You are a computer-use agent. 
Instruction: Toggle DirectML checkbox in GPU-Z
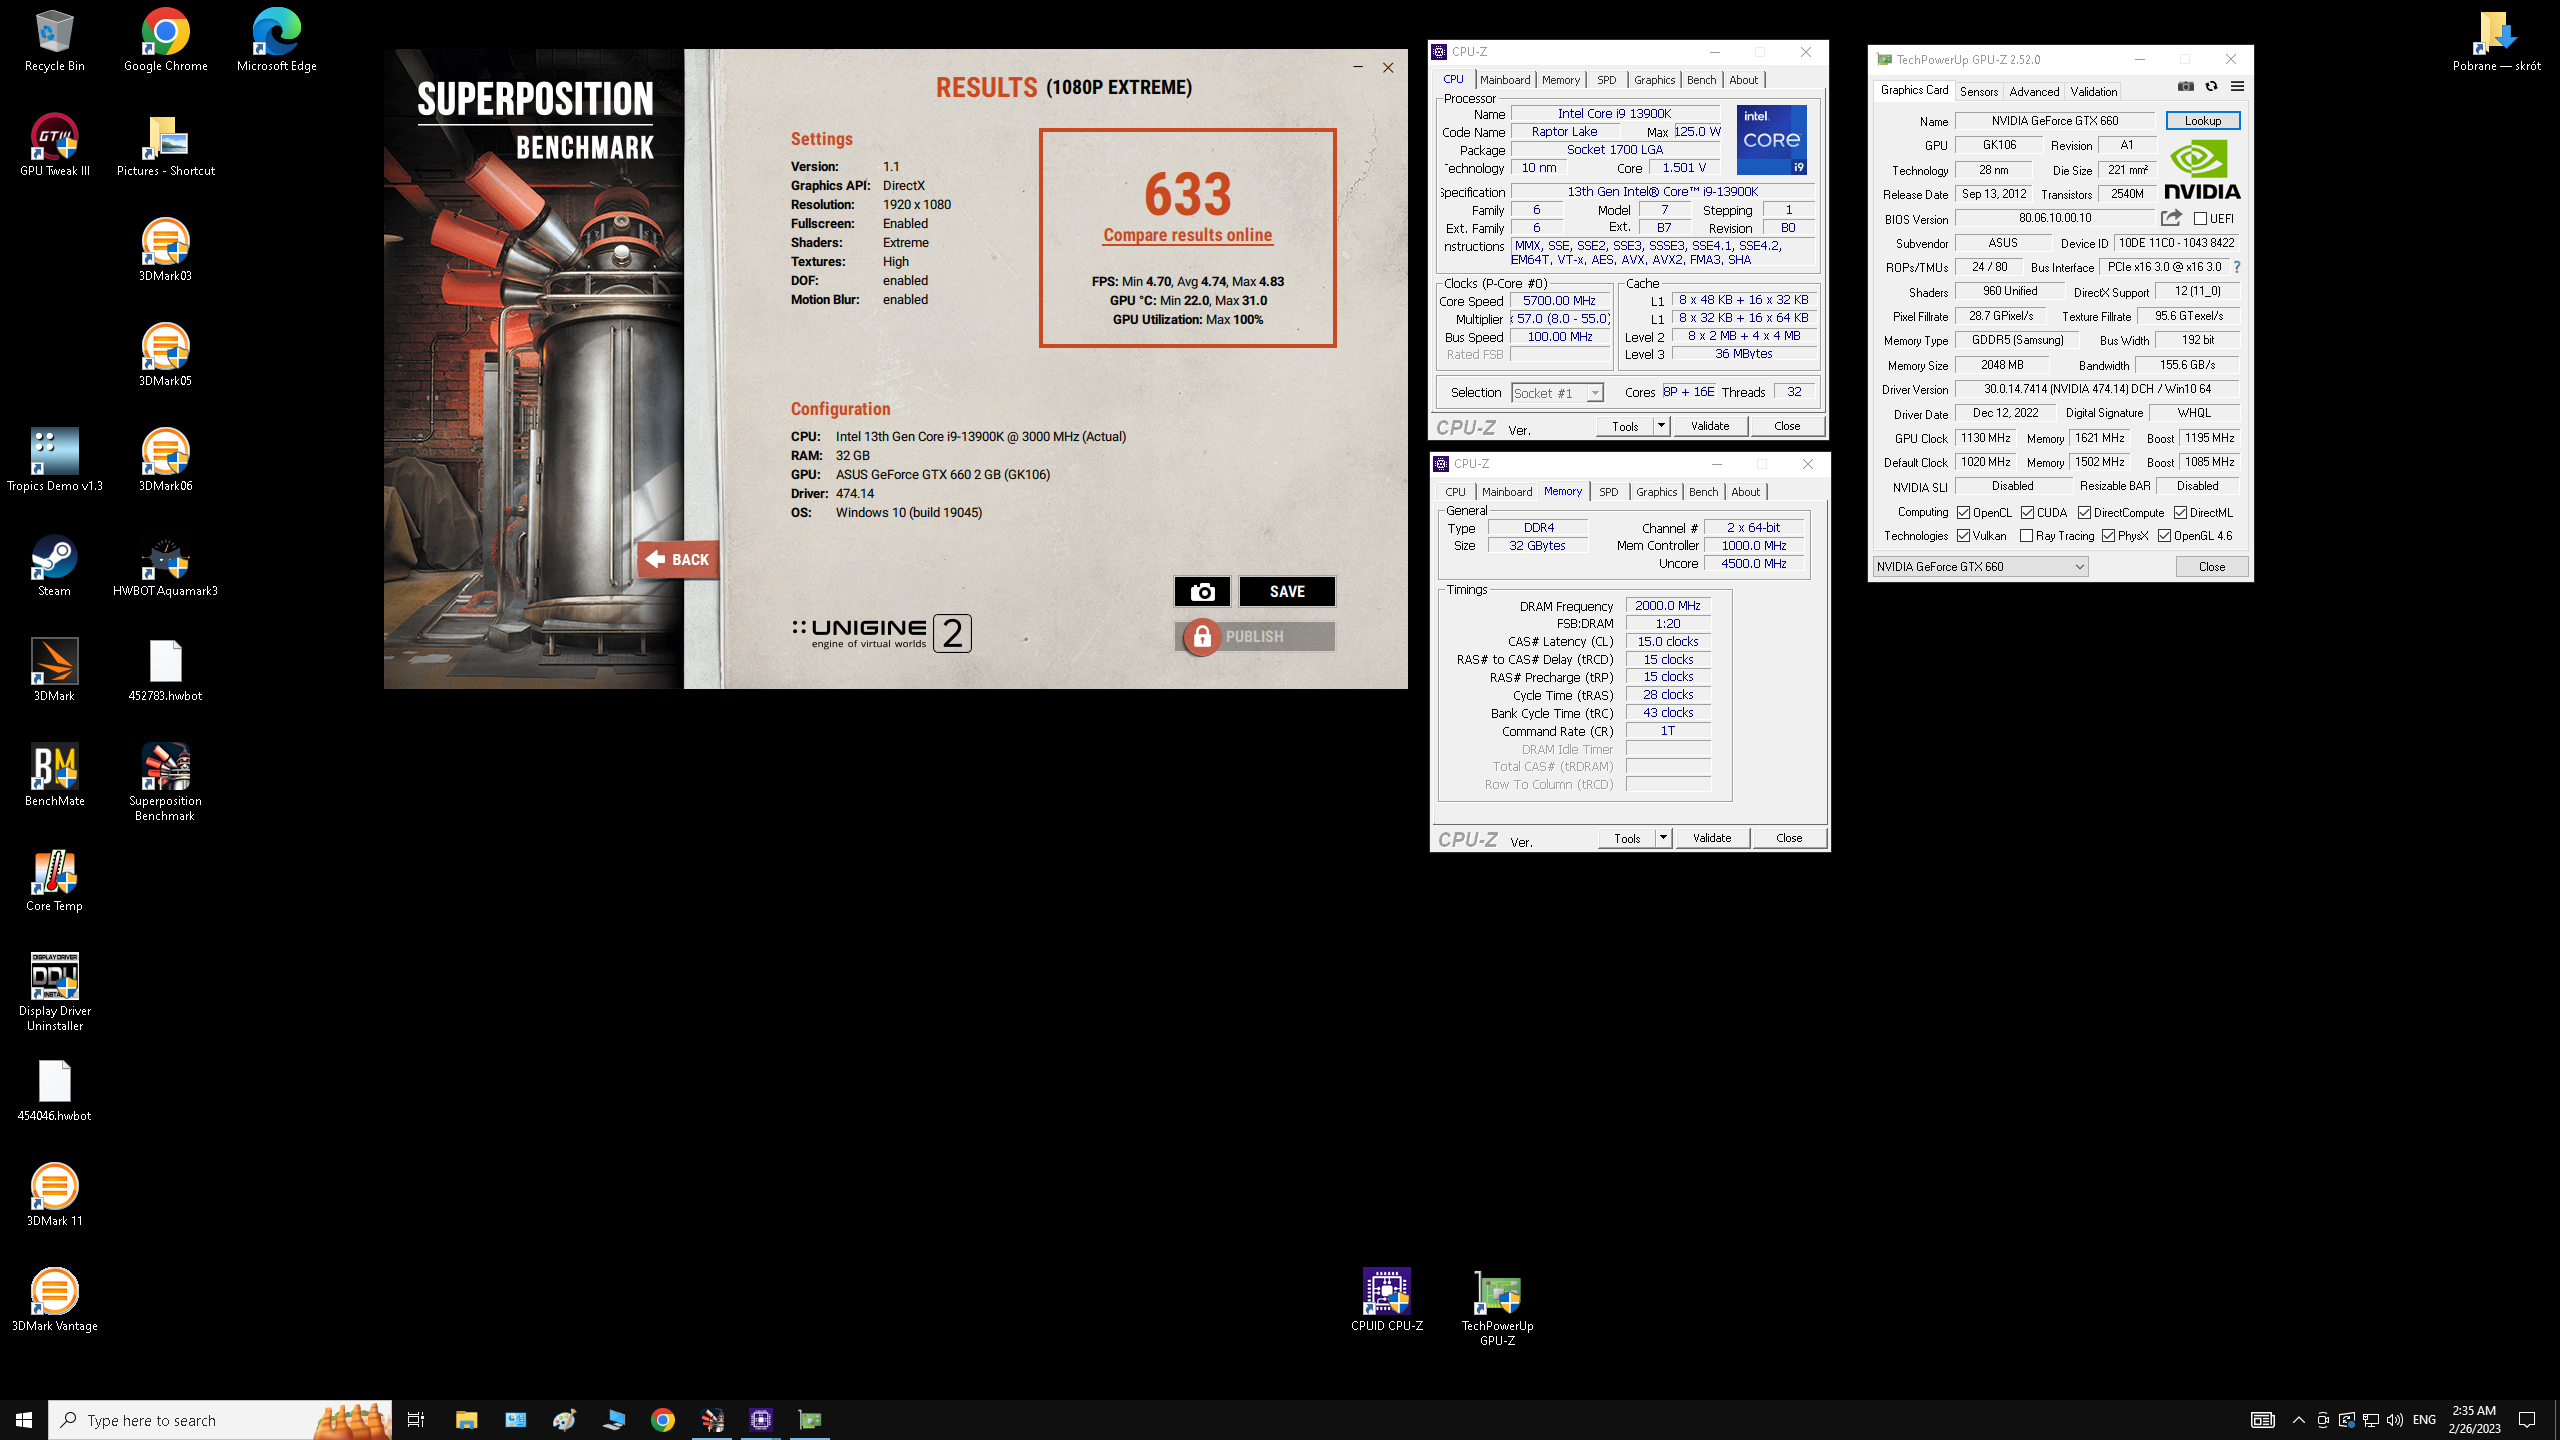[2180, 512]
